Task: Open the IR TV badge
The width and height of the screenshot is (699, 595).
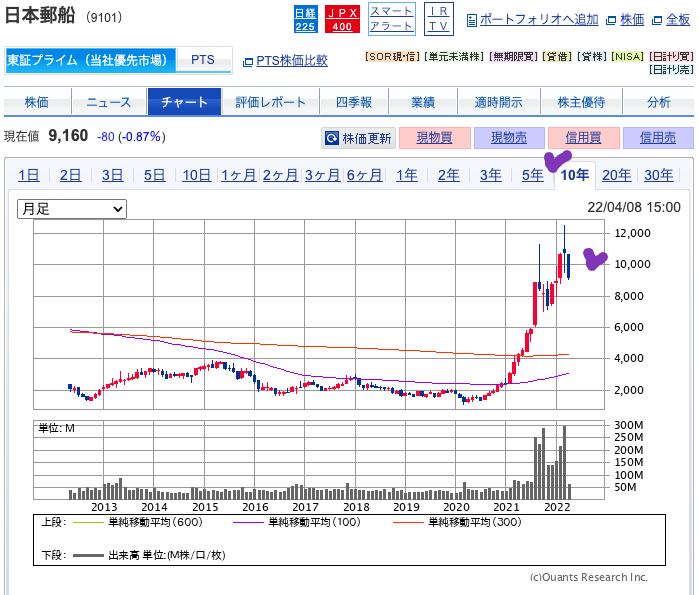Action: [439, 19]
